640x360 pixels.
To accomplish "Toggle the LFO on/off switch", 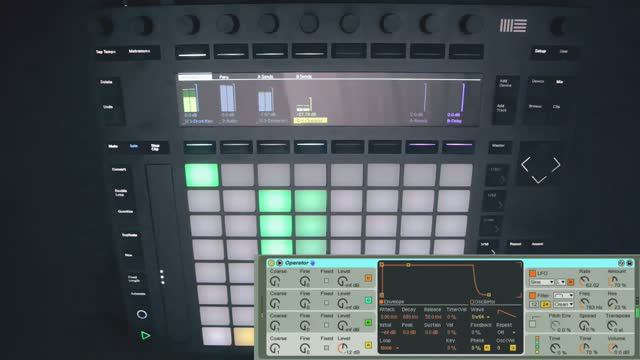I will pos(532,273).
